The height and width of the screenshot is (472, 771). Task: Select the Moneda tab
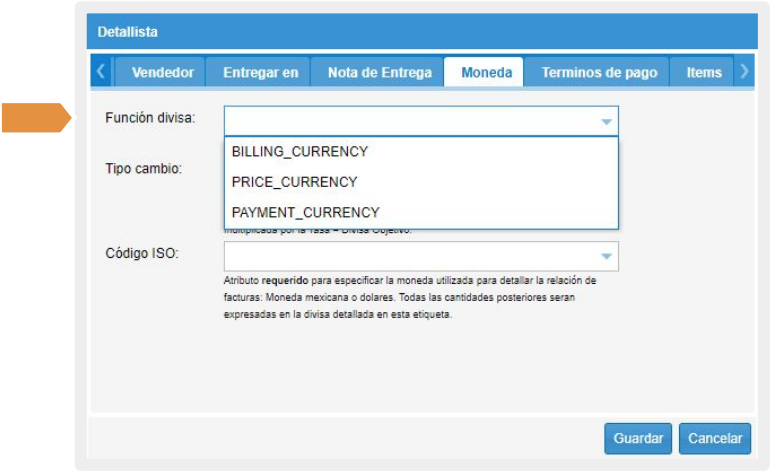[x=486, y=72]
